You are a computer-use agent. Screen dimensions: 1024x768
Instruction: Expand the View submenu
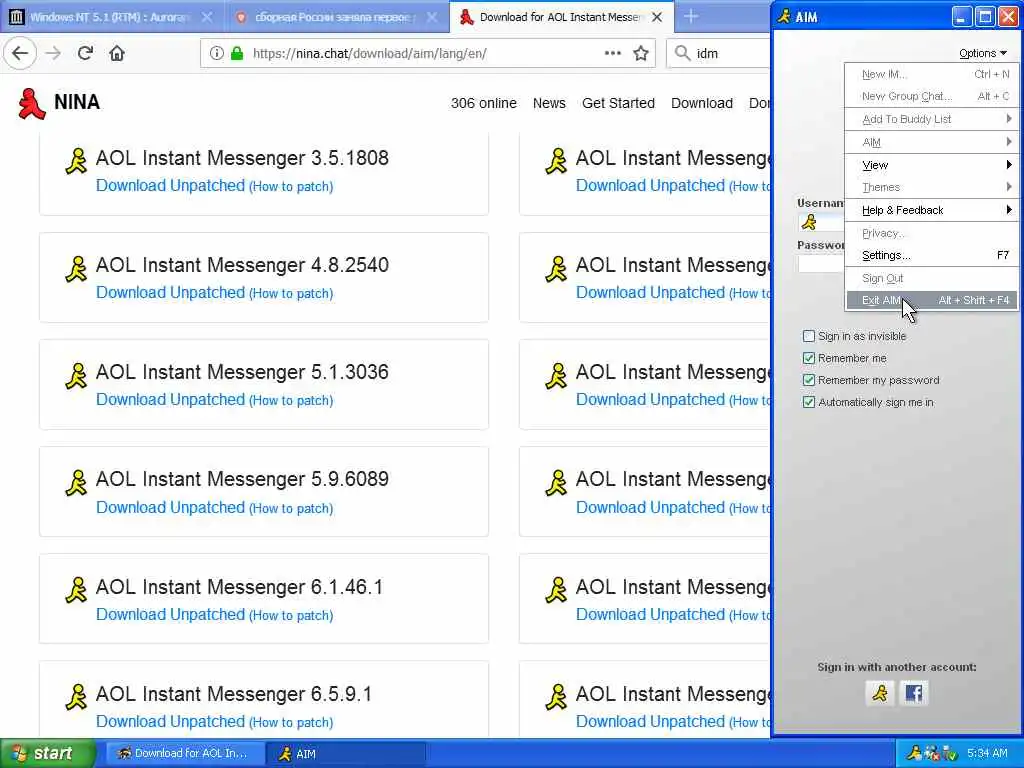pyautogui.click(x=931, y=165)
